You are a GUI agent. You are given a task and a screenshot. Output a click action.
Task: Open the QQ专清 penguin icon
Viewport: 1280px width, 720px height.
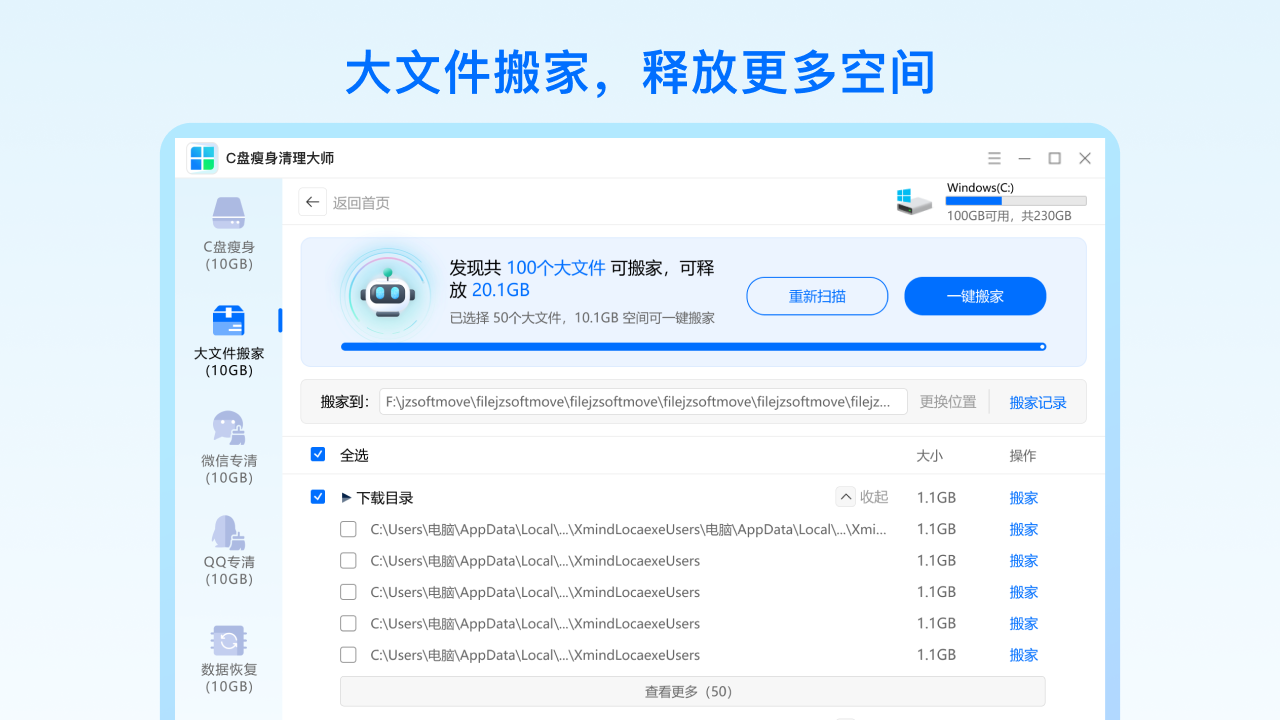[228, 532]
